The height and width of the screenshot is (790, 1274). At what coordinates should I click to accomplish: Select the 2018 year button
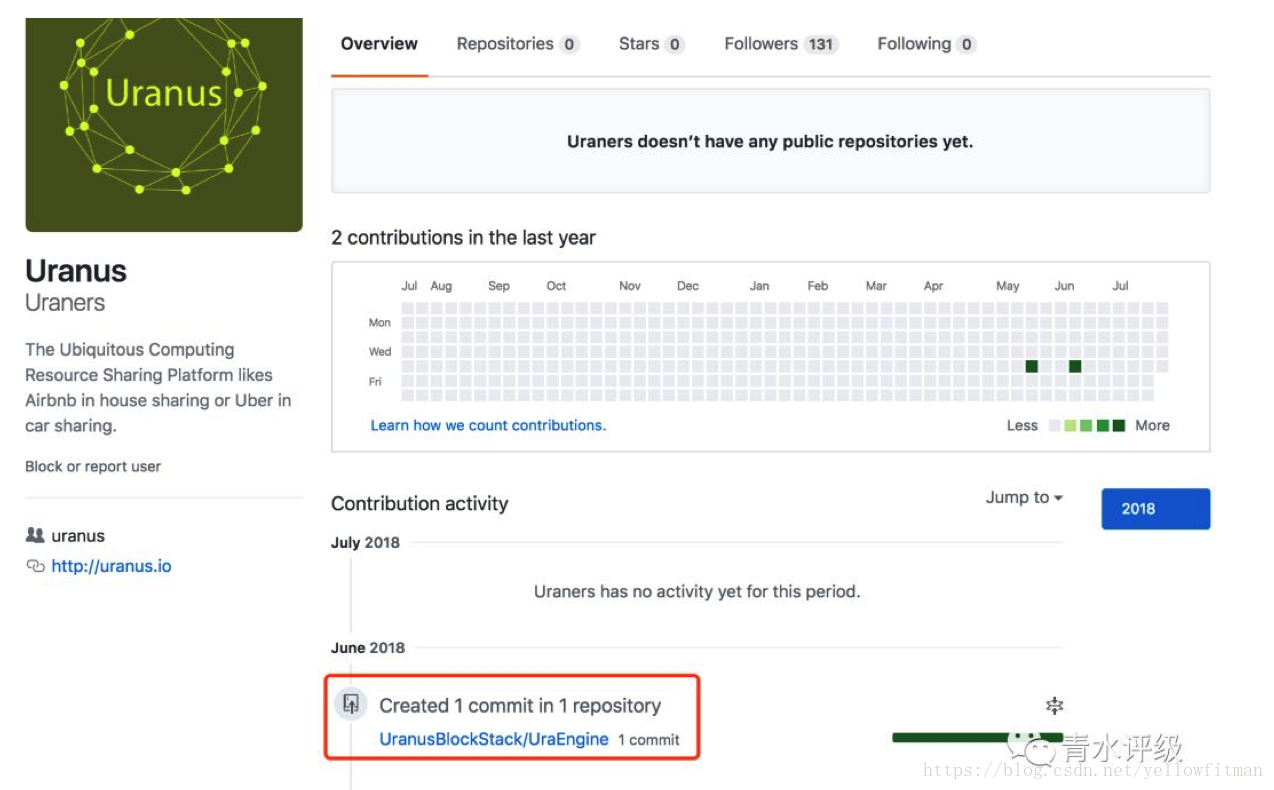click(x=1155, y=509)
